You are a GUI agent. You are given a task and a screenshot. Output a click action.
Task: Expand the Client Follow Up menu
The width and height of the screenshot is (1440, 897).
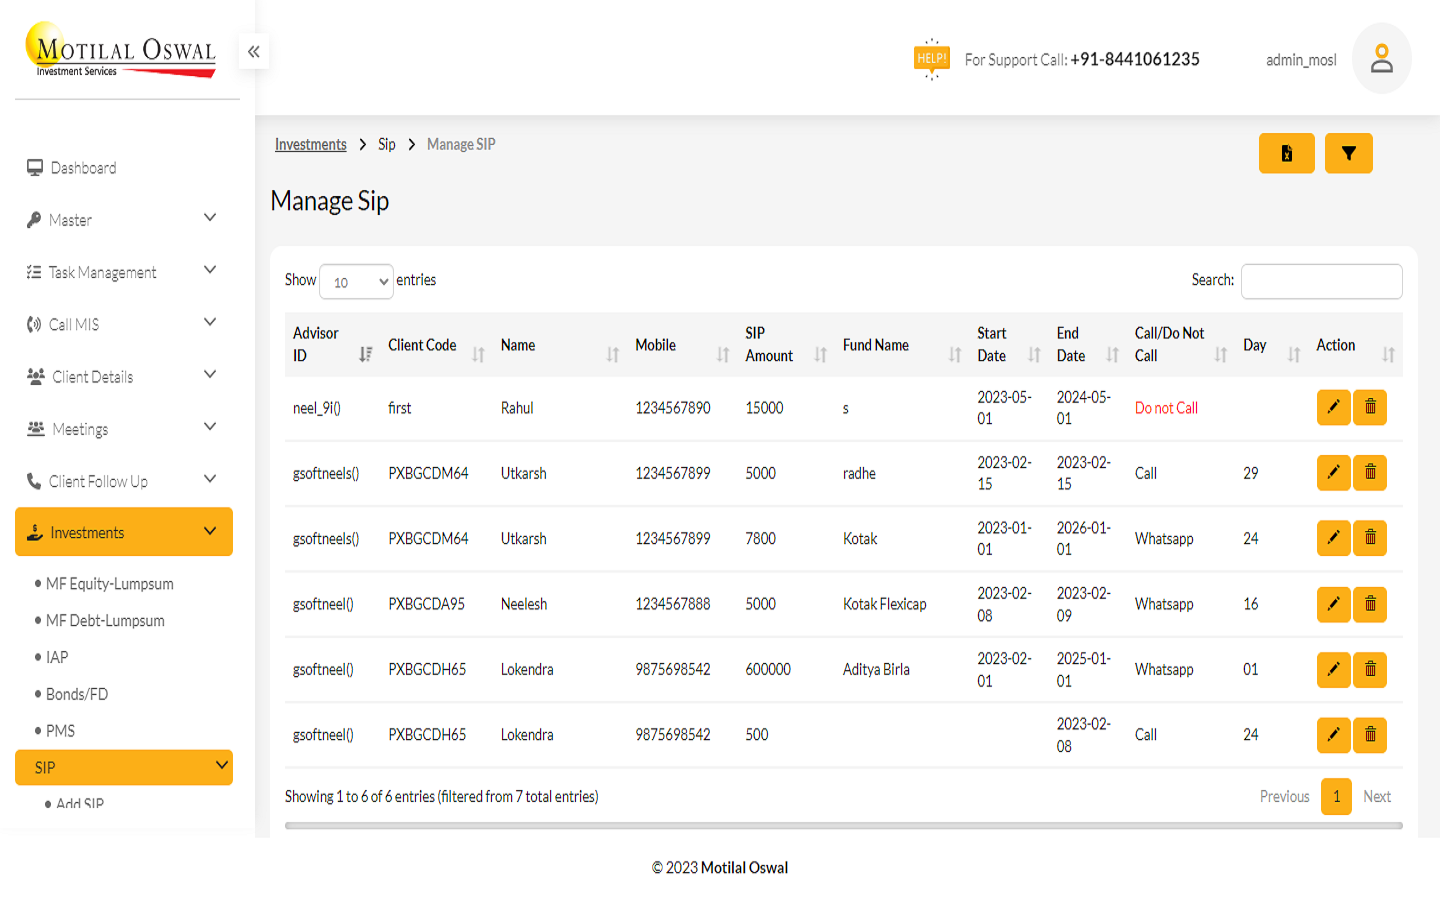[124, 481]
